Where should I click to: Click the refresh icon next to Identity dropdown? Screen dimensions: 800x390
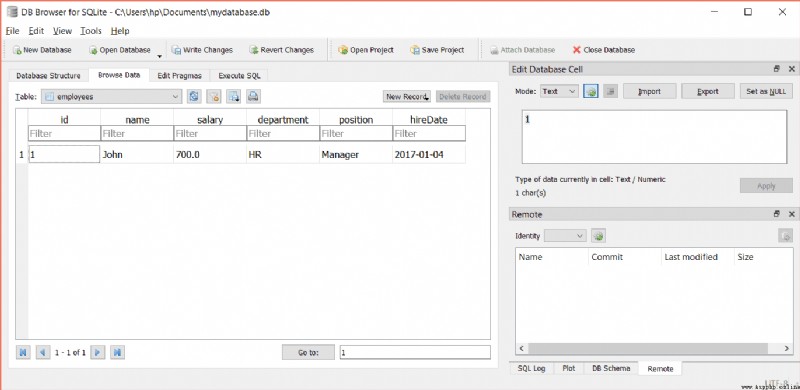tap(598, 236)
